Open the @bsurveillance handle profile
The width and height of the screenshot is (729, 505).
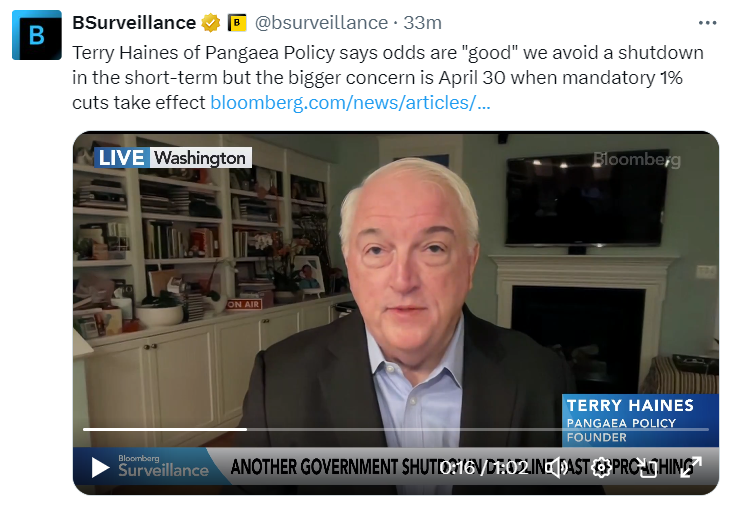(321, 23)
